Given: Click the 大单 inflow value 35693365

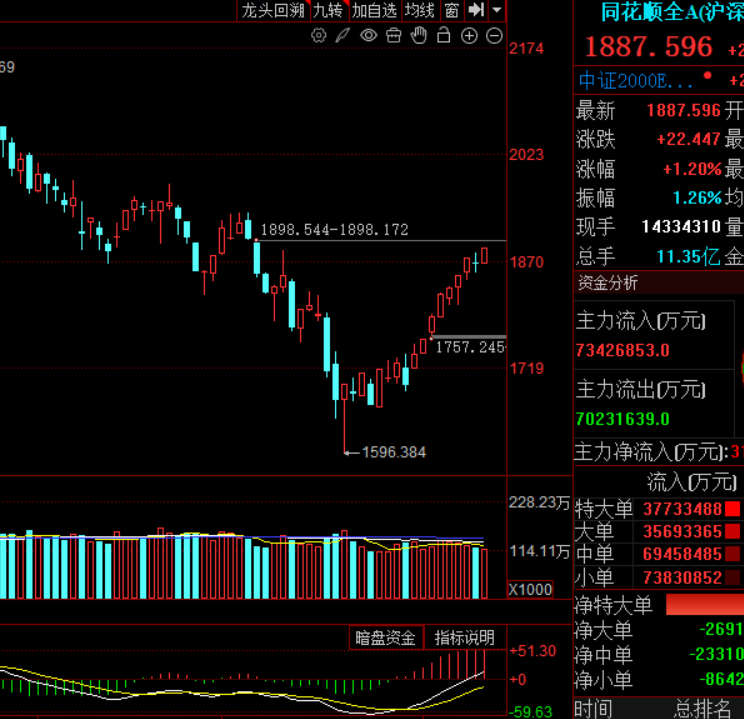Looking at the screenshot, I should tap(682, 532).
